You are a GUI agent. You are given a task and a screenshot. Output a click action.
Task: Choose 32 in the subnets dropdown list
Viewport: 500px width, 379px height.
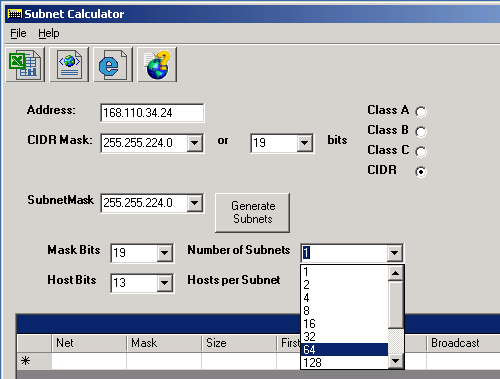point(344,337)
